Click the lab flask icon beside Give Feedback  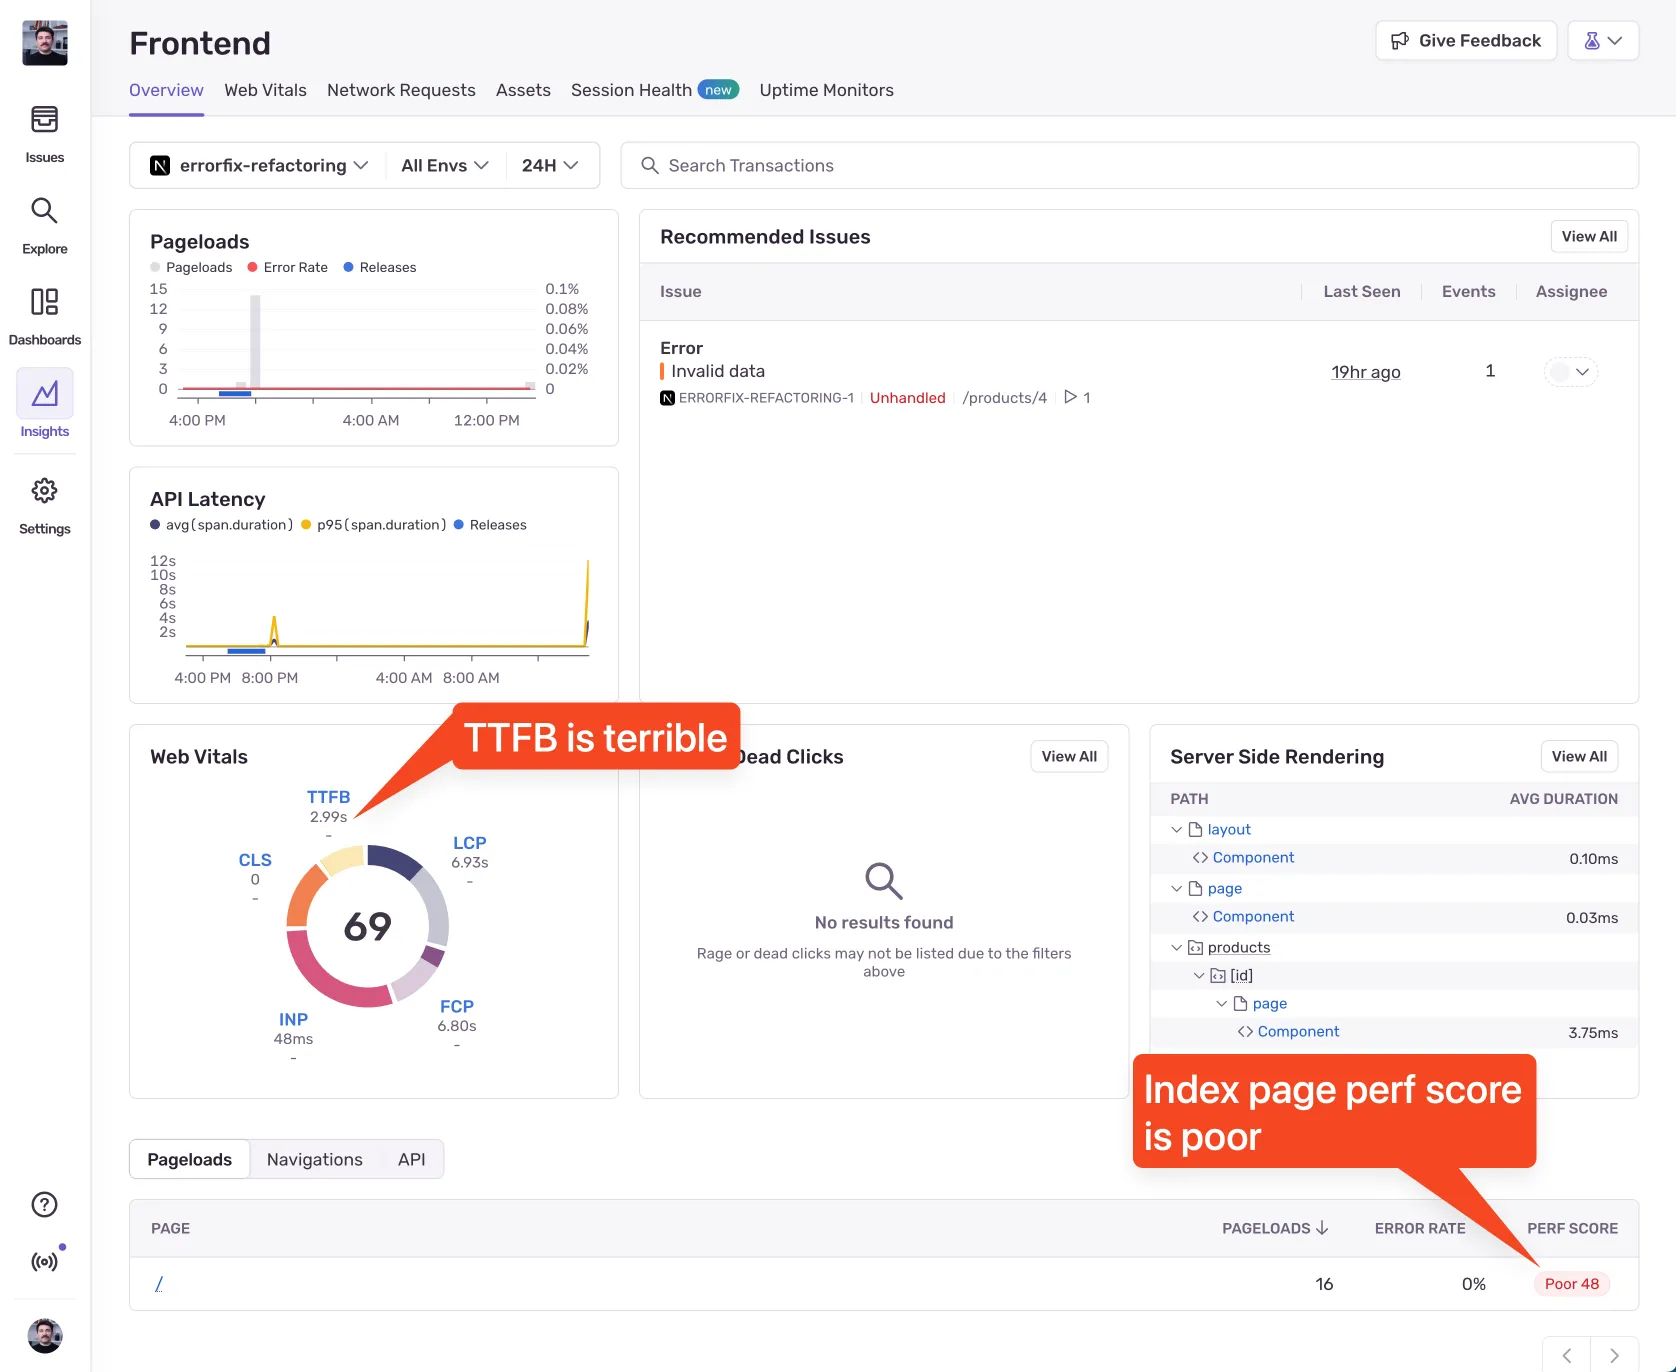1600,40
